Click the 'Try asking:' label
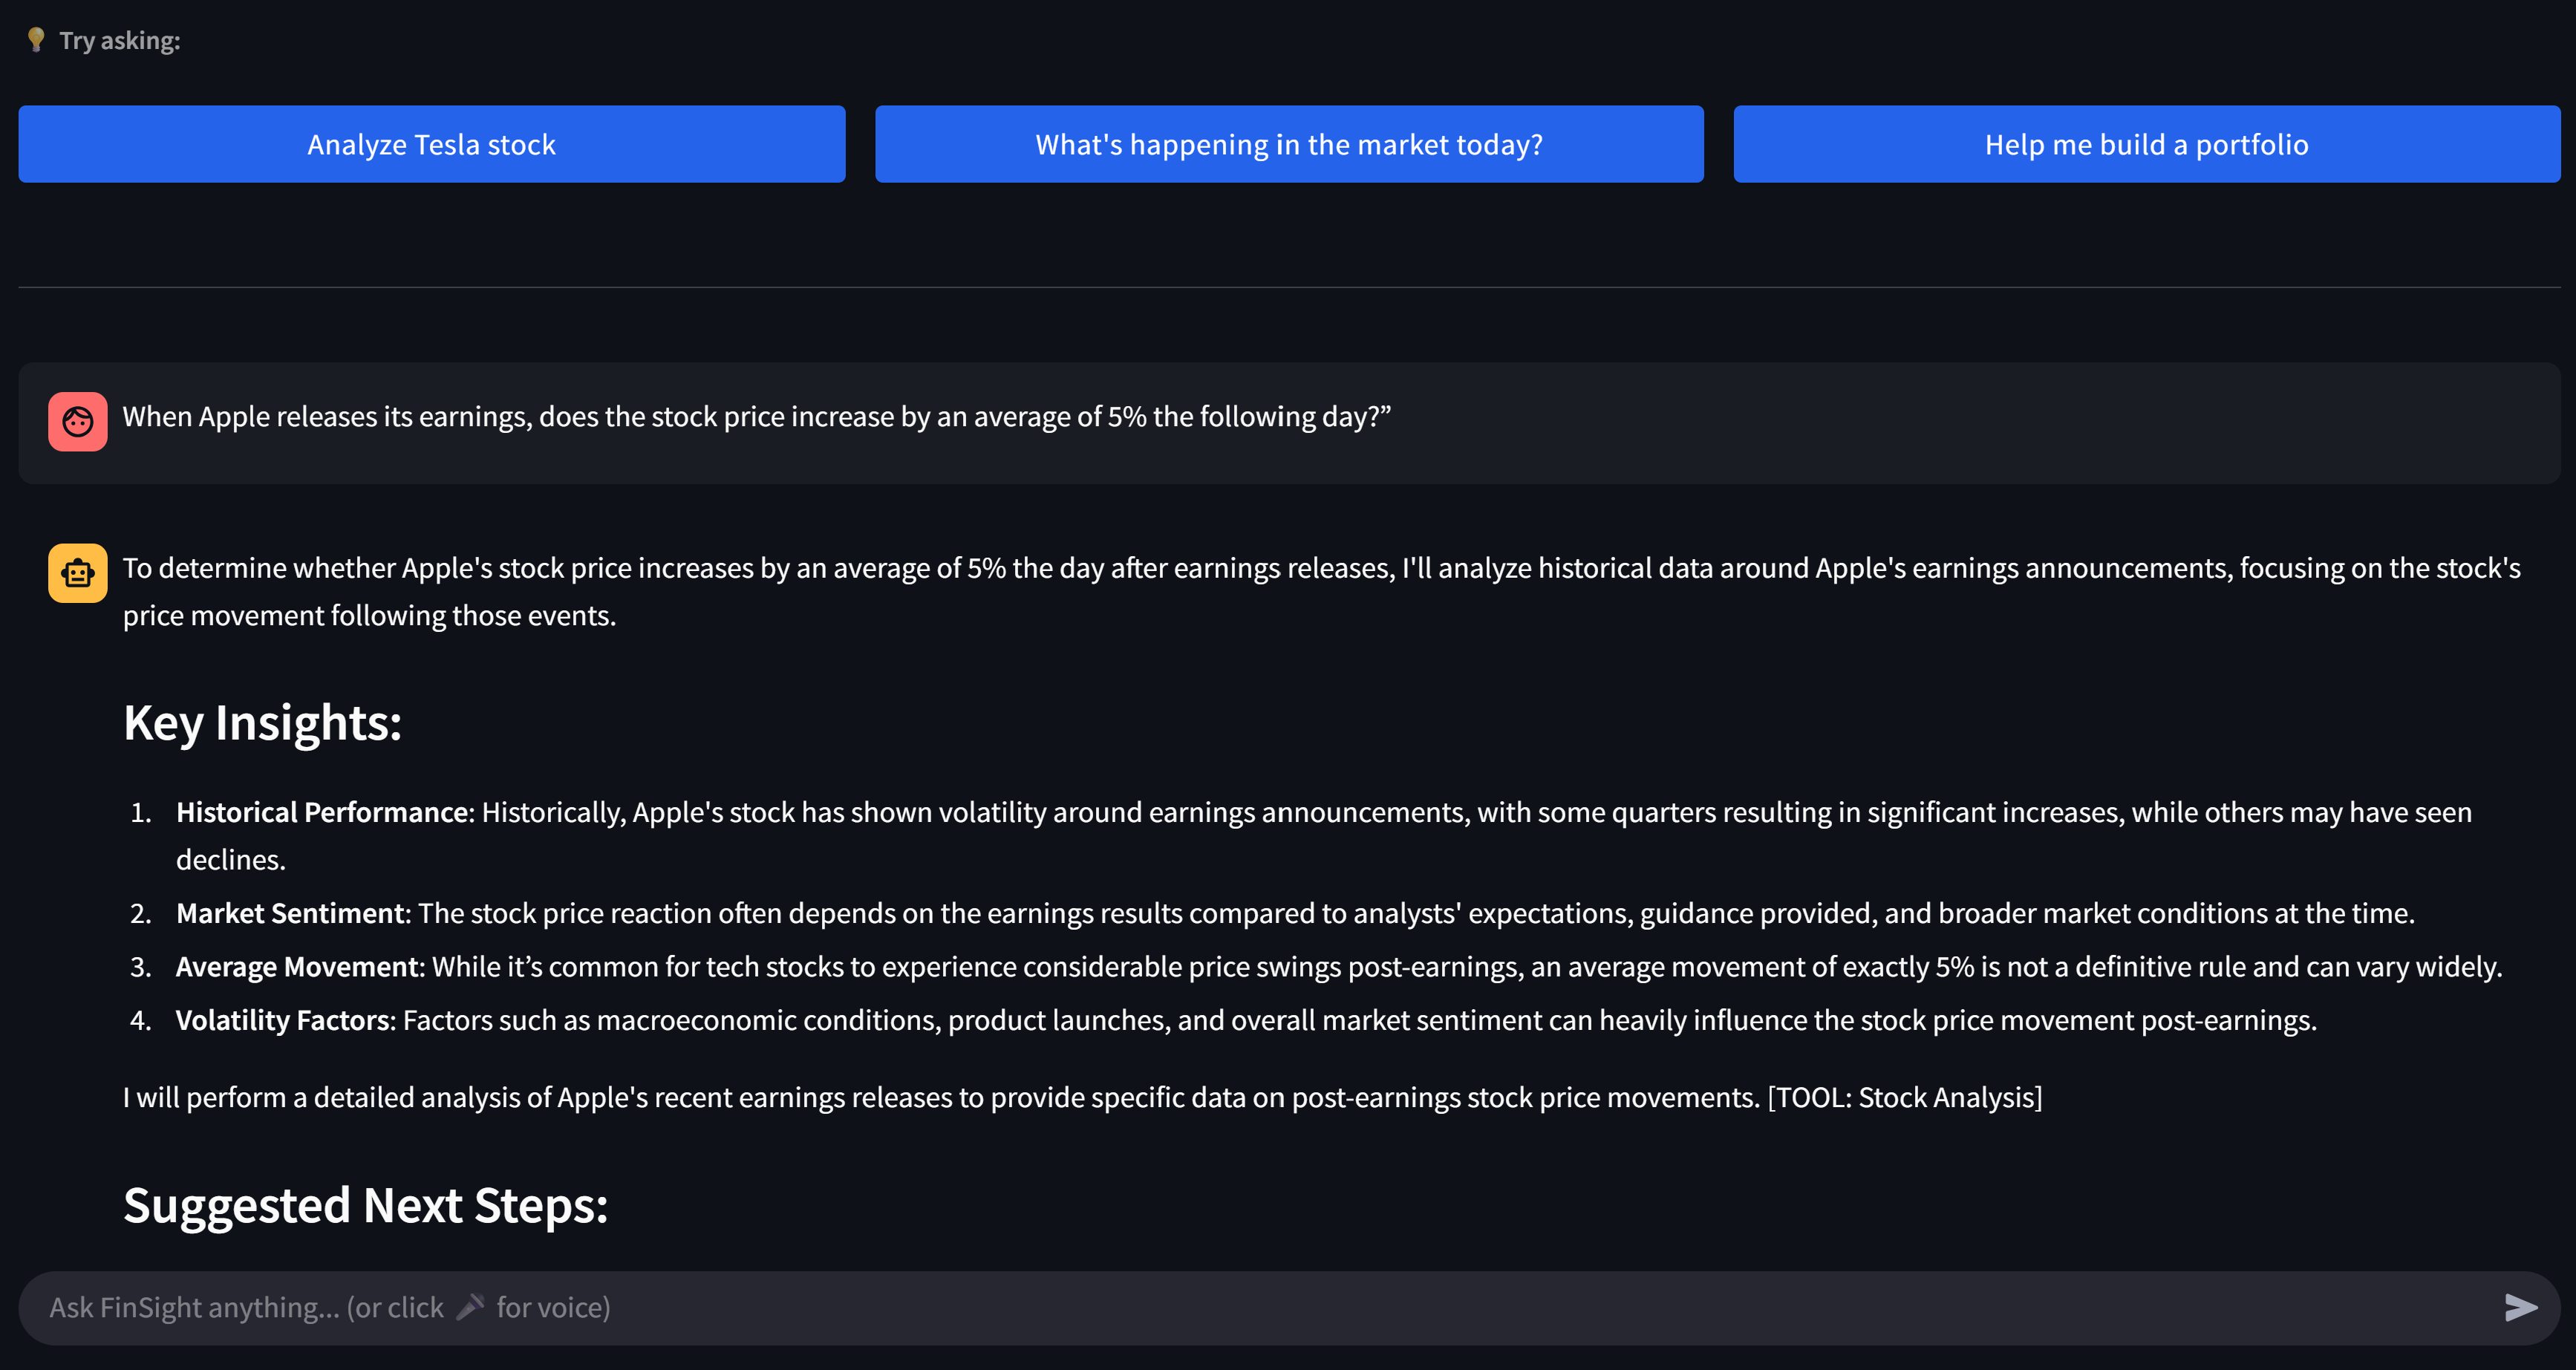The height and width of the screenshot is (1370, 2576). click(119, 40)
